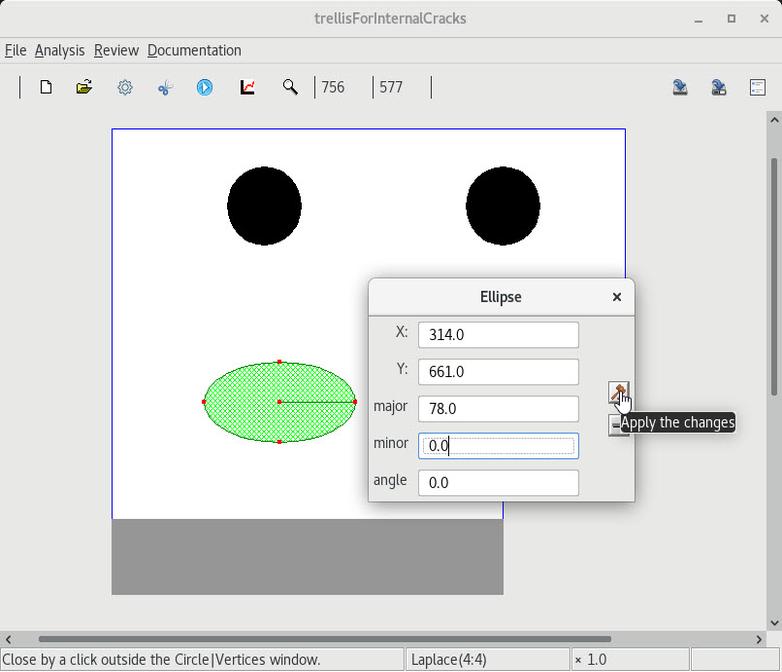Close the Ellipse dialog
The image size is (782, 672).
click(617, 297)
